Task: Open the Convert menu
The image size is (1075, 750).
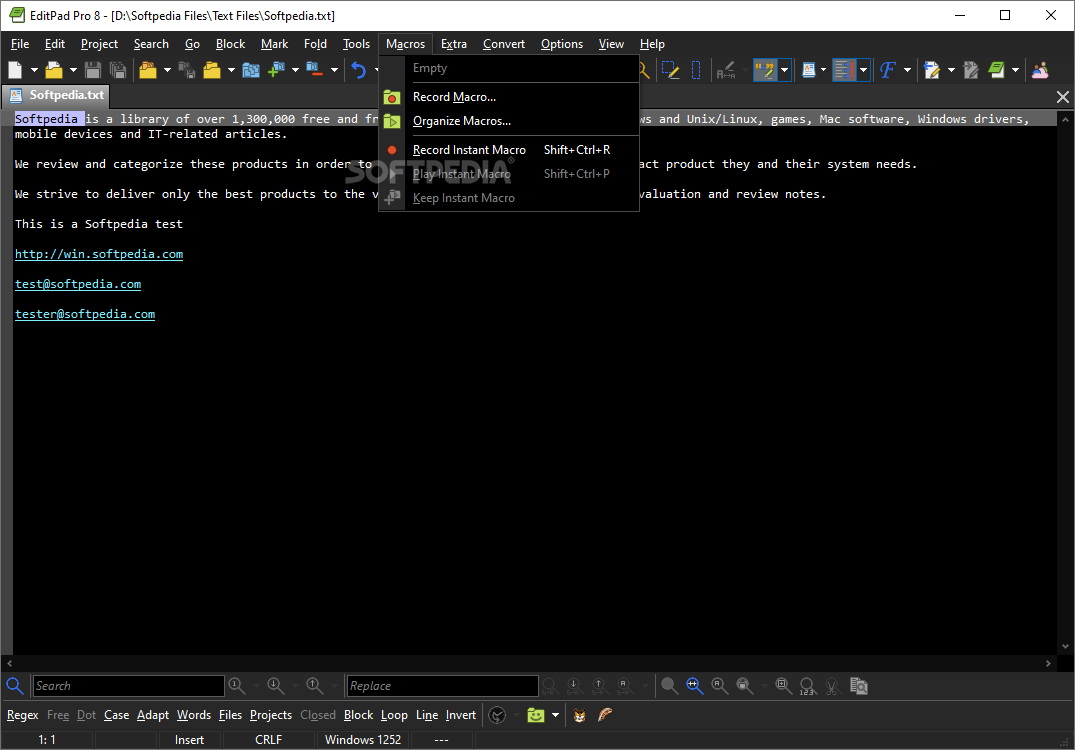Action: point(503,44)
